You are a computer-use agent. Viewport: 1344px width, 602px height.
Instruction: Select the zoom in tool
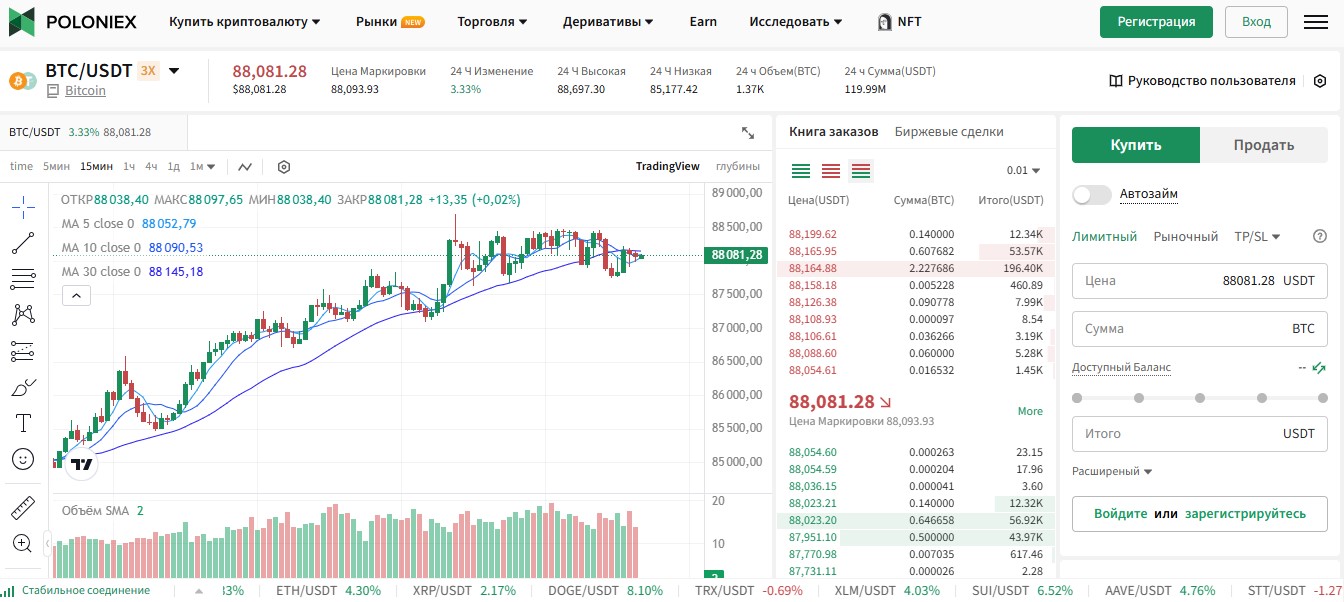point(23,543)
